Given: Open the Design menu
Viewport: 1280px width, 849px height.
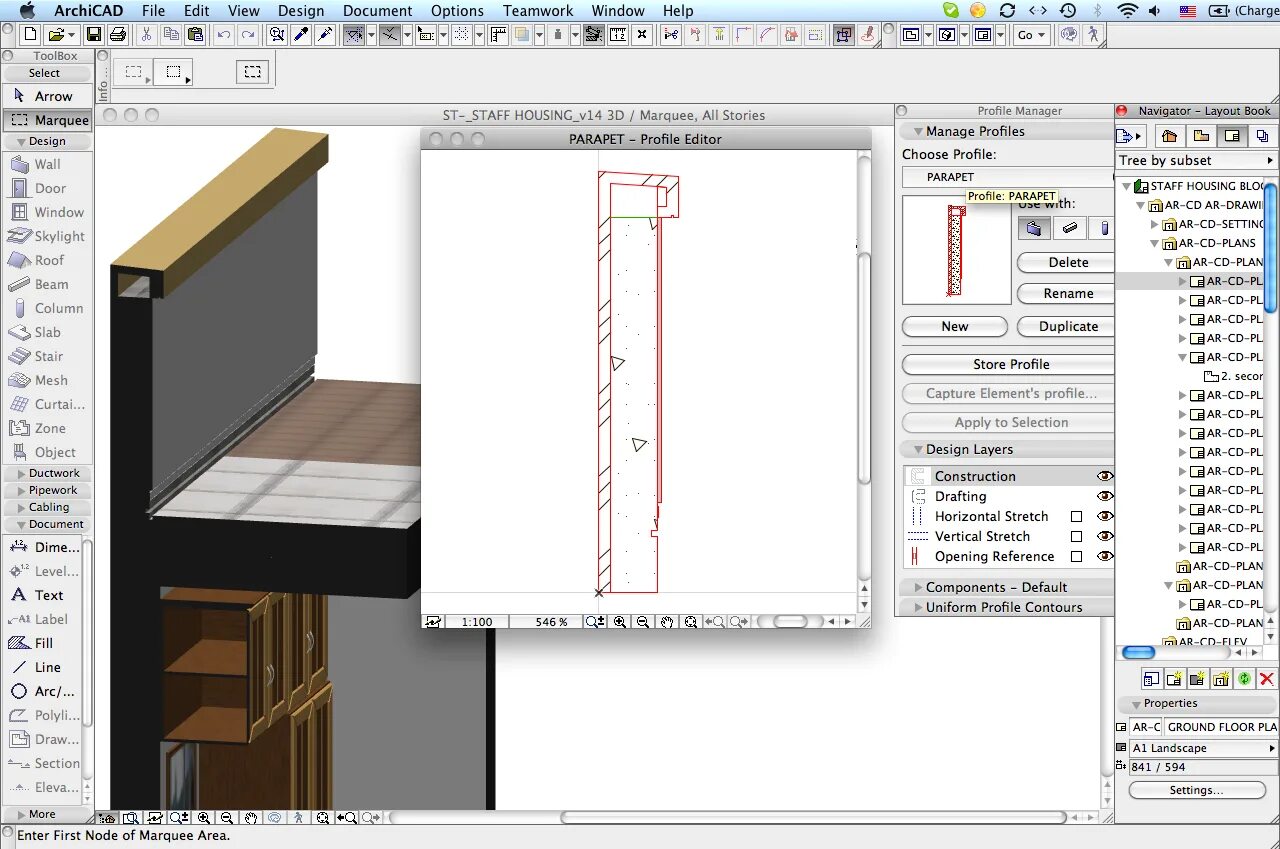Looking at the screenshot, I should coord(300,11).
